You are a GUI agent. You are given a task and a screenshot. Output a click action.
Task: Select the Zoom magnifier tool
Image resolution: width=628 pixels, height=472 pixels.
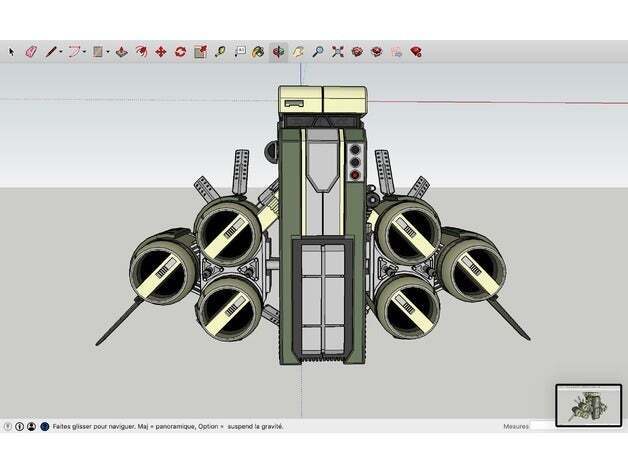pos(318,52)
